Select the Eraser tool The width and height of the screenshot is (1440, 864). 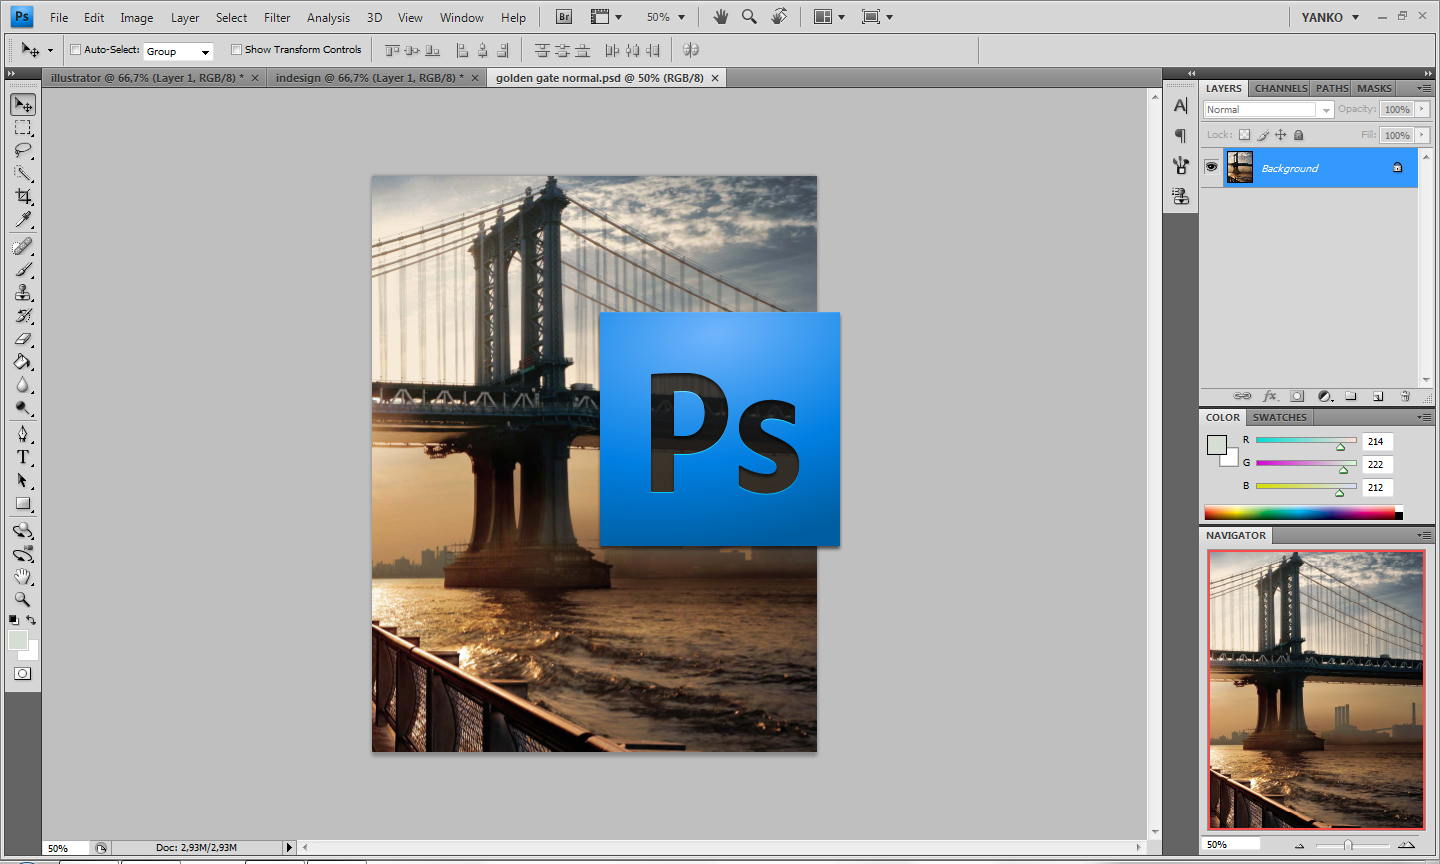(23, 339)
